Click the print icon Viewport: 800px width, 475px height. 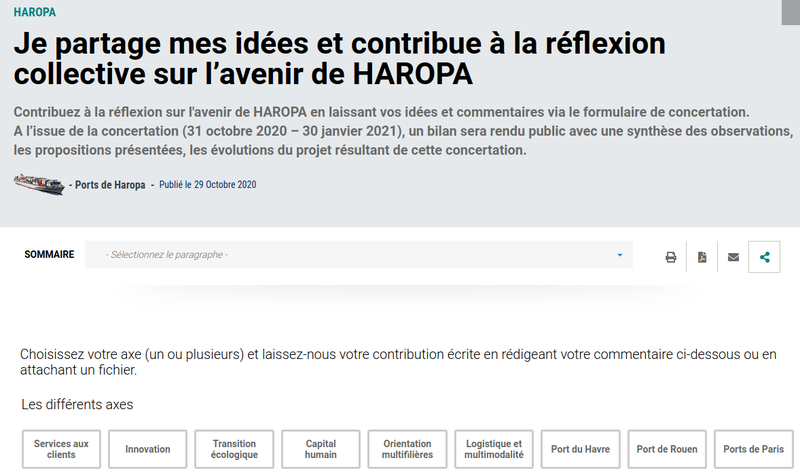pos(670,257)
